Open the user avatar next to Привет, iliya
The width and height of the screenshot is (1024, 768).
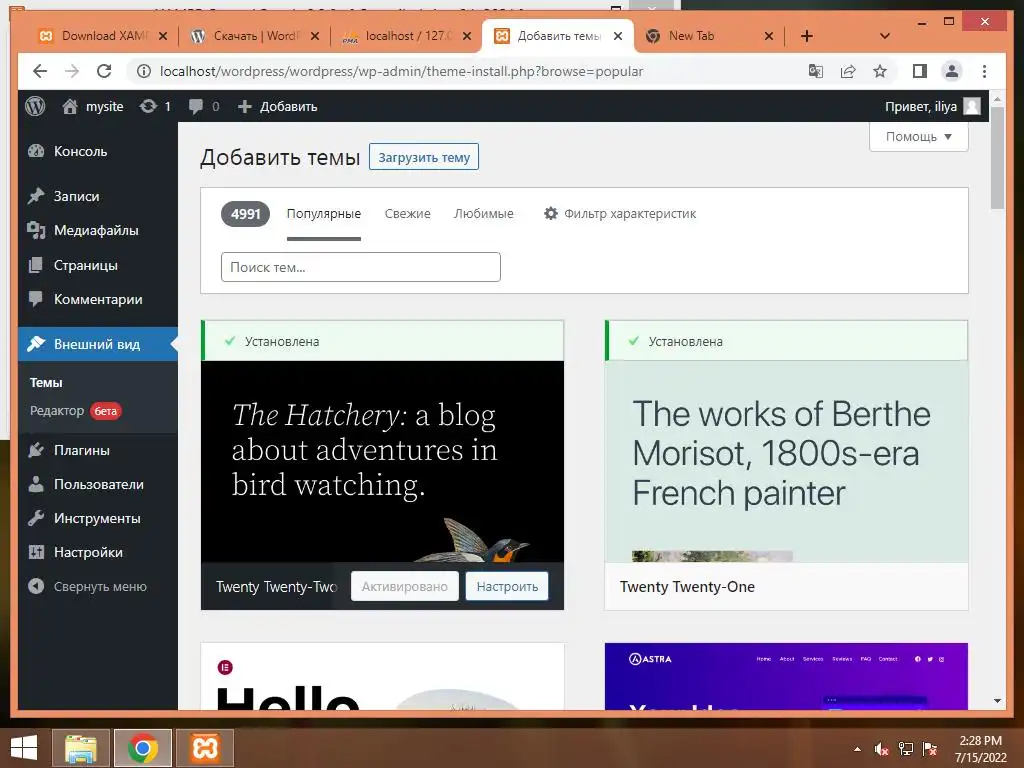pyautogui.click(x=972, y=106)
